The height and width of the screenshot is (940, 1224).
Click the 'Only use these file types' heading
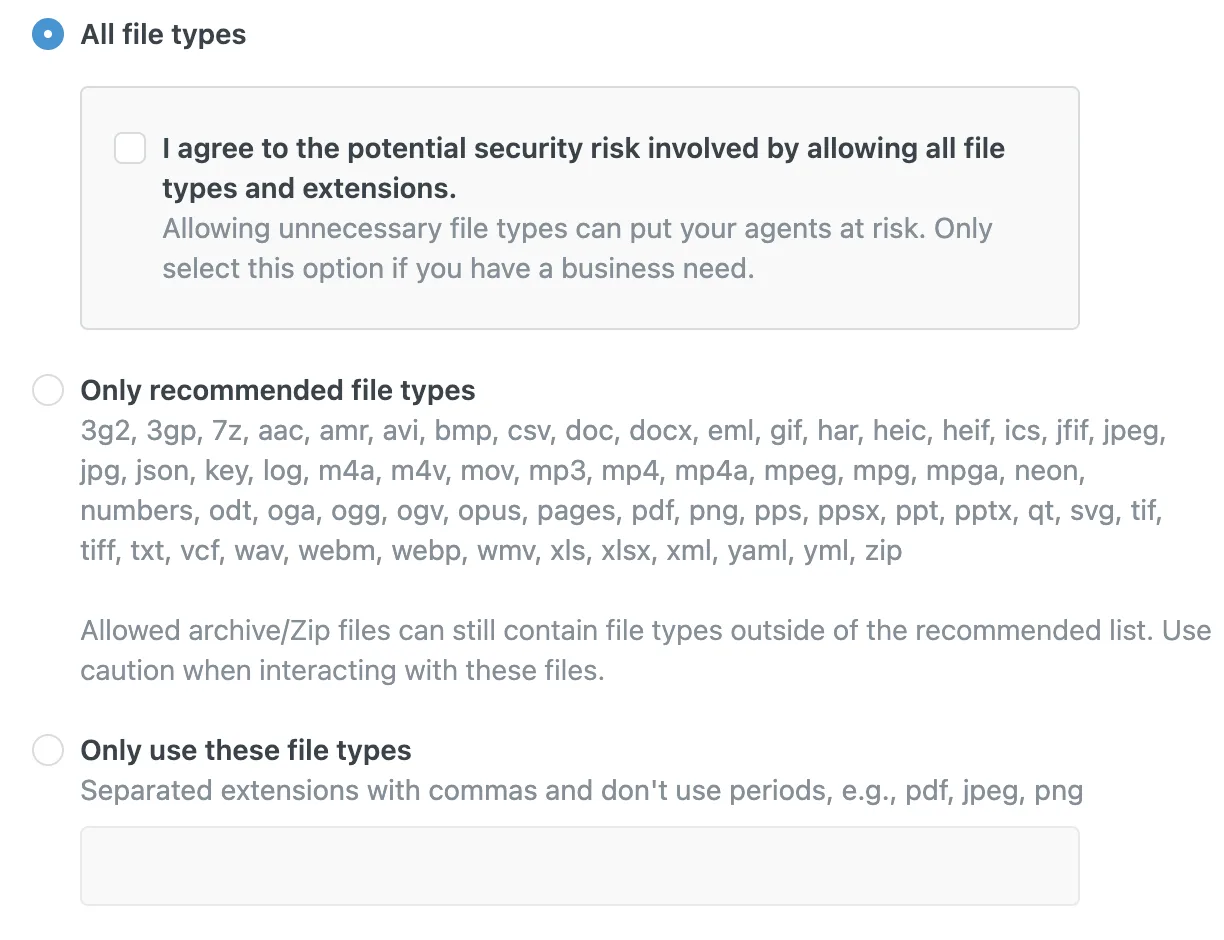pos(246,750)
